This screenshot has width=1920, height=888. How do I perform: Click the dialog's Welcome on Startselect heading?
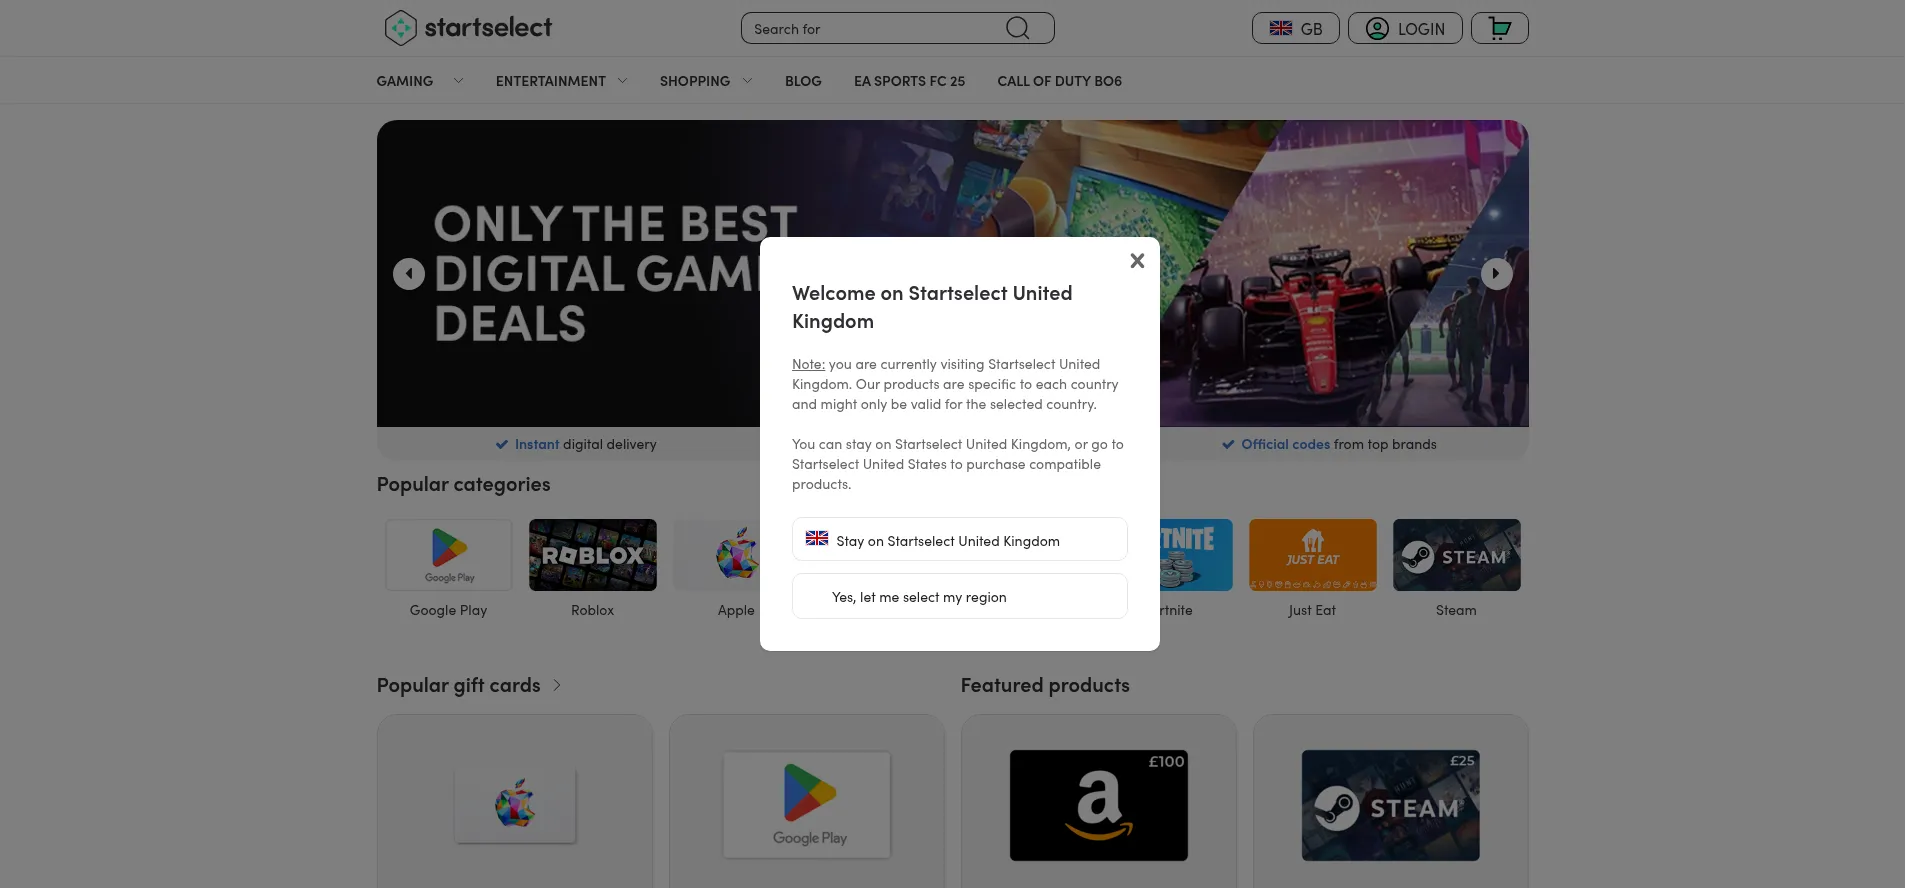[932, 307]
